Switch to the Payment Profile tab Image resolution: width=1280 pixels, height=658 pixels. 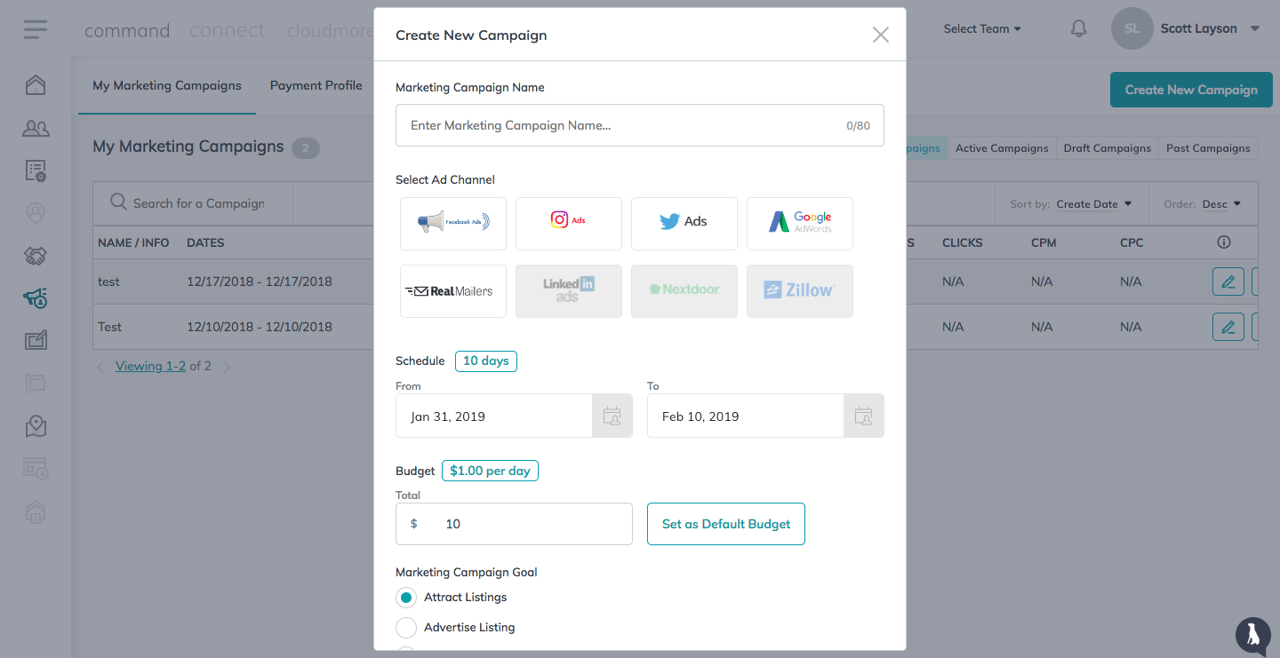(316, 85)
